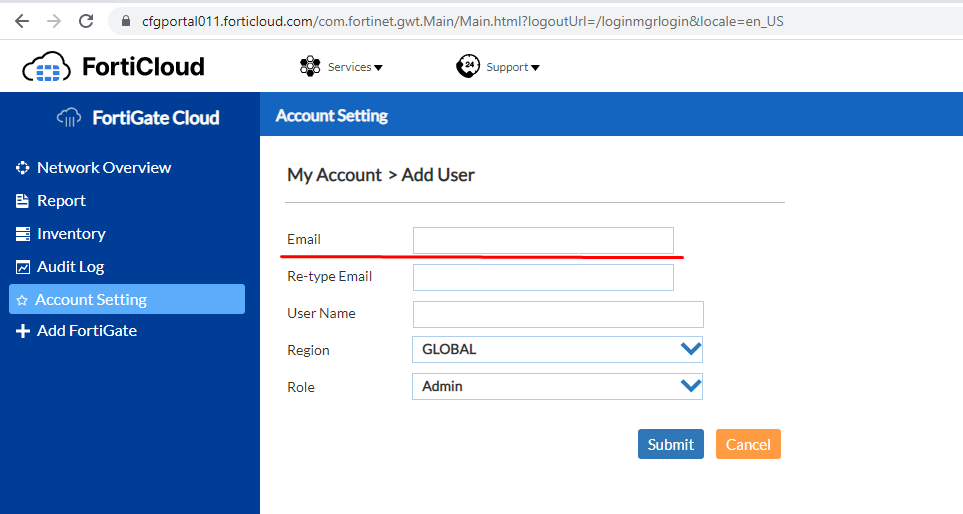
Task: Click the Role dropdown chevron arrow
Action: pyautogui.click(x=691, y=386)
